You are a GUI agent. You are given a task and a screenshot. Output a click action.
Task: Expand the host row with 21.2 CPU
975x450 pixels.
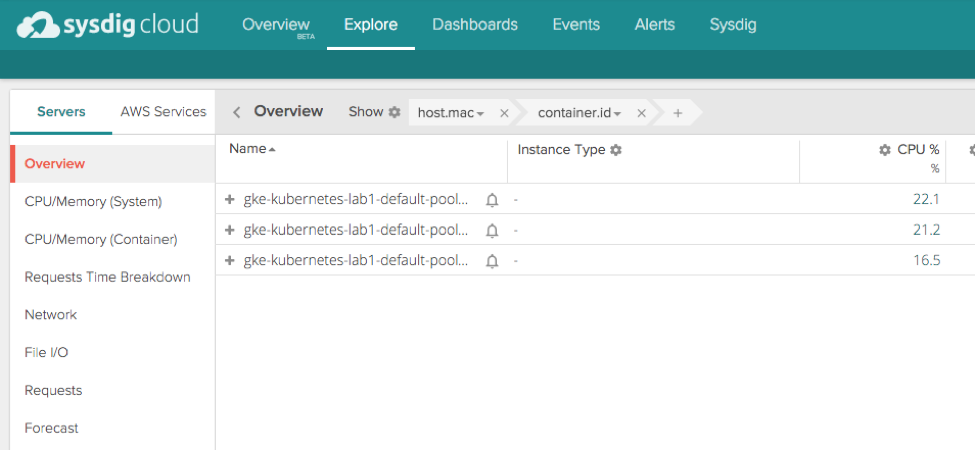coord(229,230)
